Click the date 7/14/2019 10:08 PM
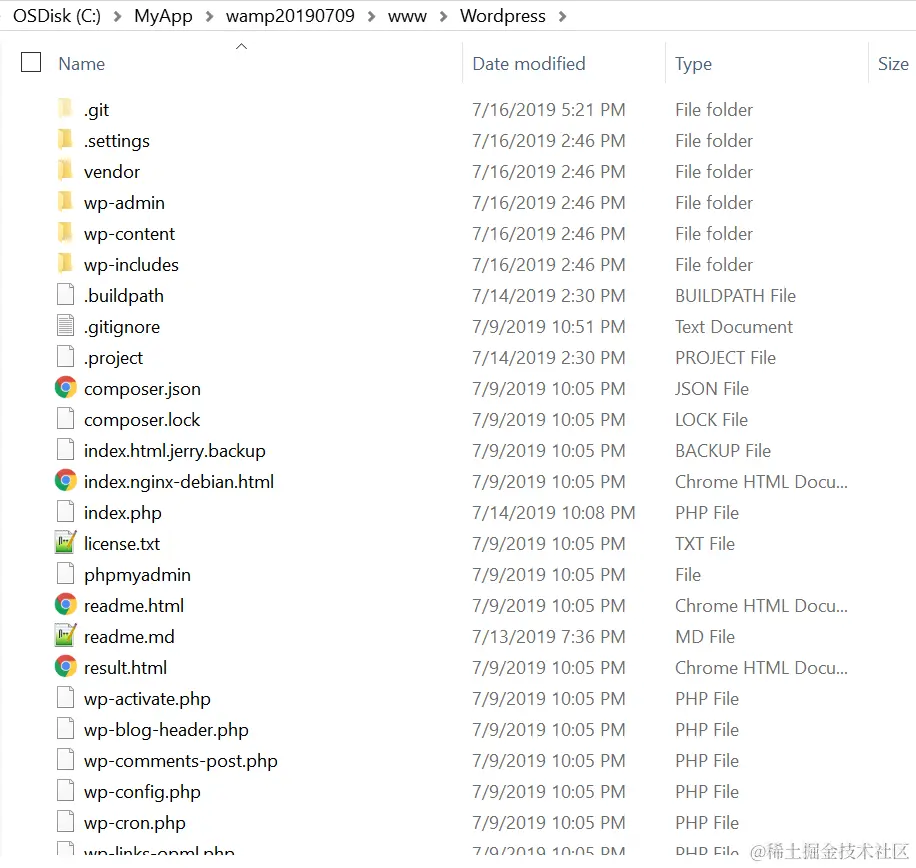The width and height of the screenshot is (916, 868). [x=554, y=513]
